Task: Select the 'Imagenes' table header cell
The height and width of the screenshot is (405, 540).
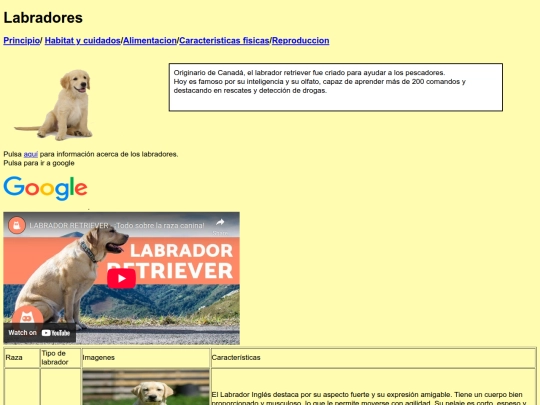Action: pyautogui.click(x=146, y=358)
